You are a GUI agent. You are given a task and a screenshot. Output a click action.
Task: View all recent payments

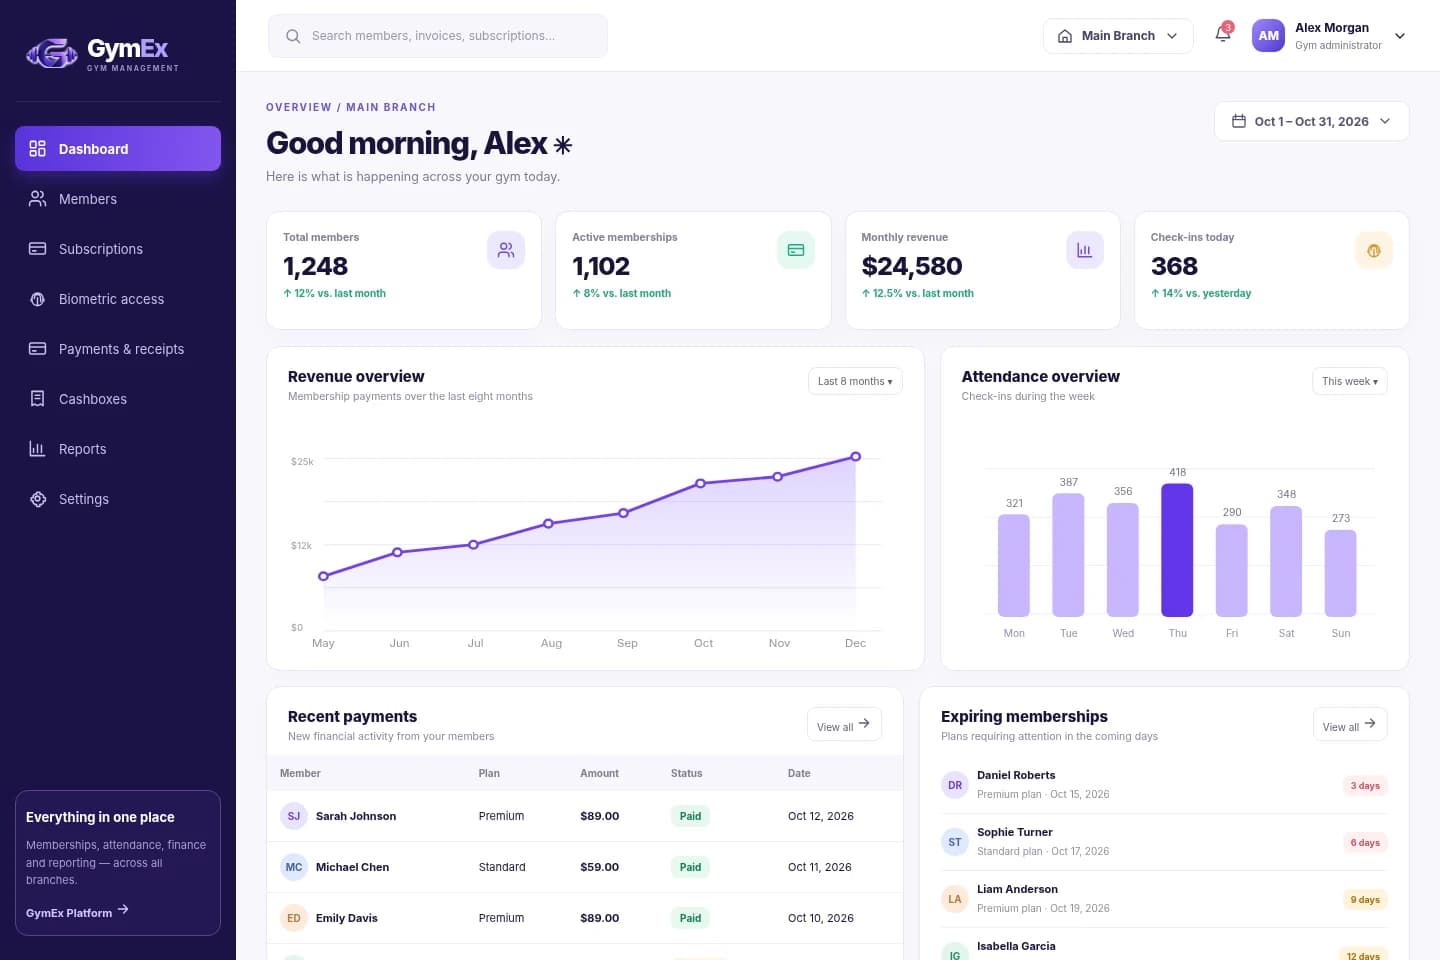coord(844,725)
